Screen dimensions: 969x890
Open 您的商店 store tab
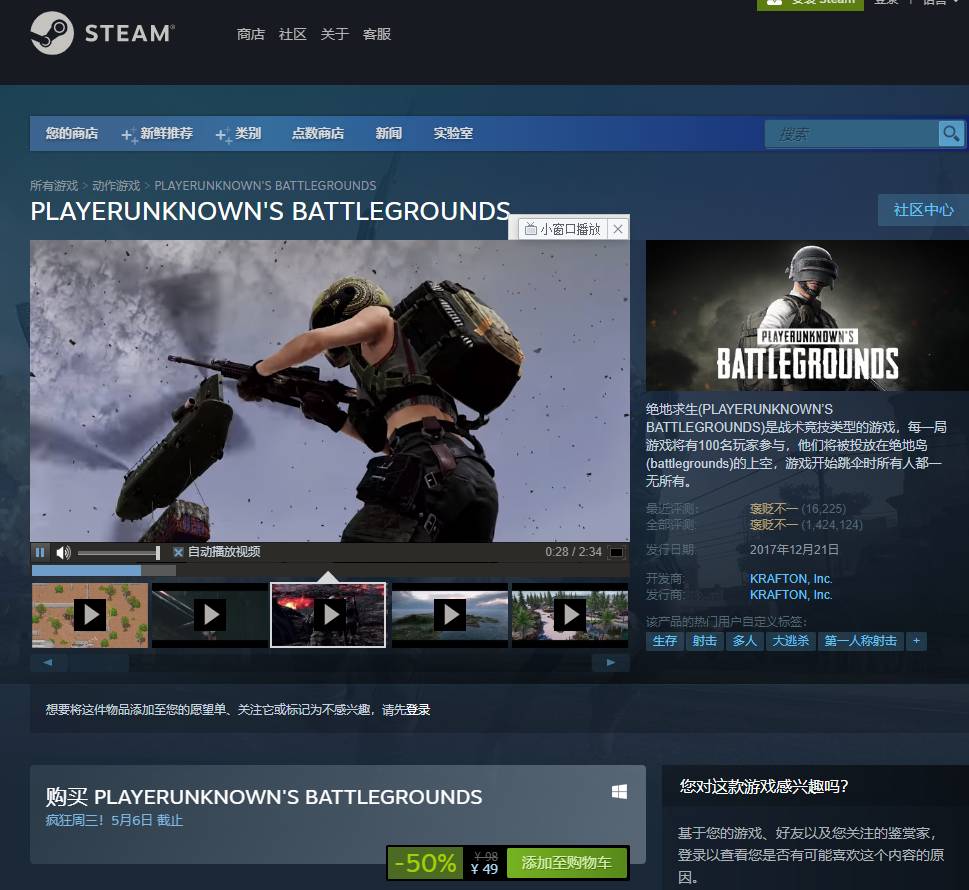(x=72, y=134)
